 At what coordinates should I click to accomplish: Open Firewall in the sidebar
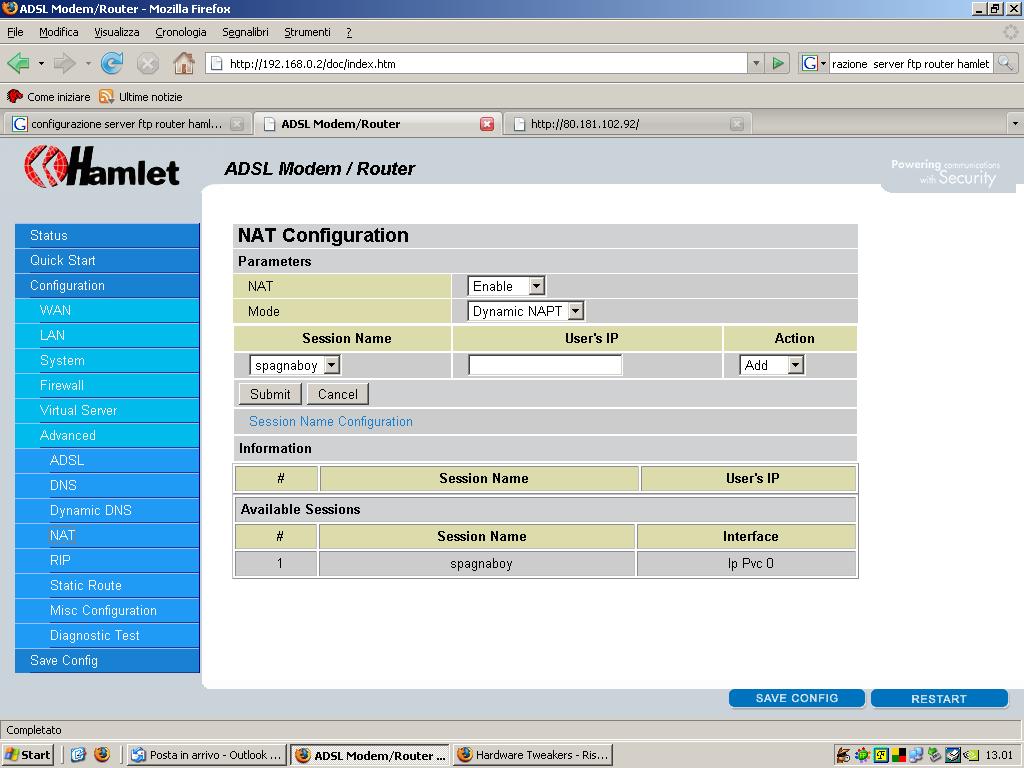click(62, 385)
